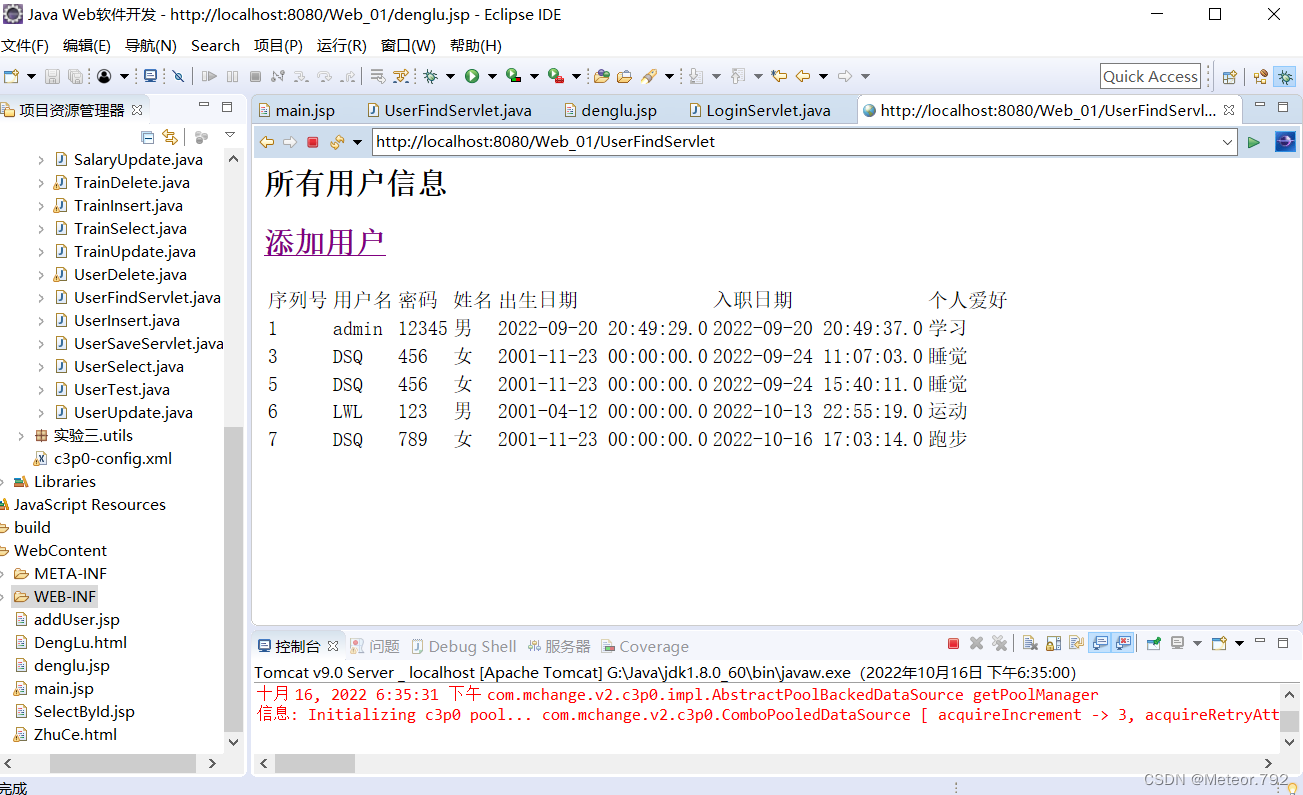
Task: Enable link with editor in project explorer
Action: click(x=170, y=137)
